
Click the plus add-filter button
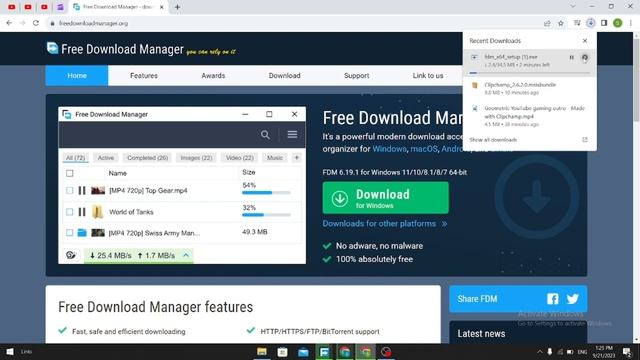[297, 158]
